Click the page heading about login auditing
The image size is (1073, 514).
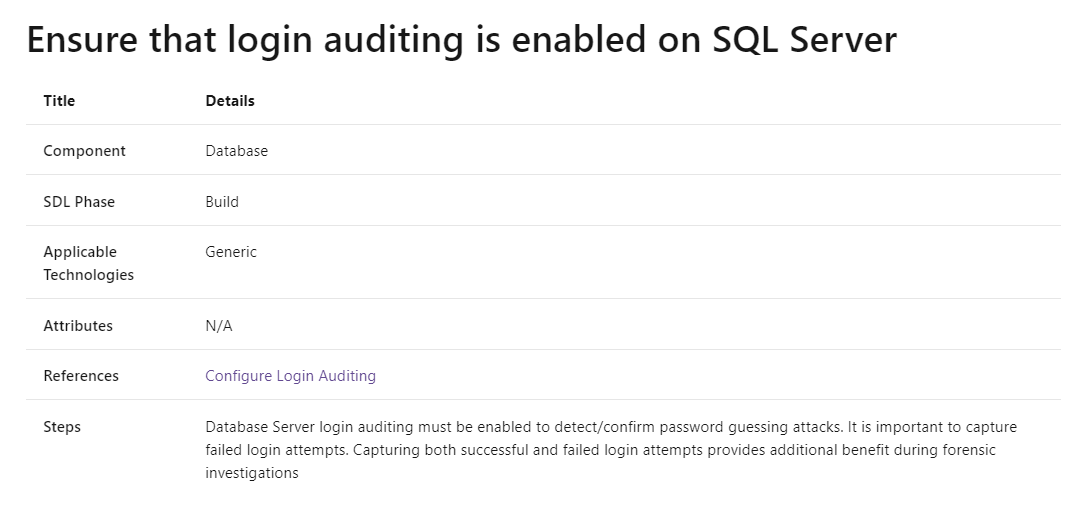tap(461, 40)
